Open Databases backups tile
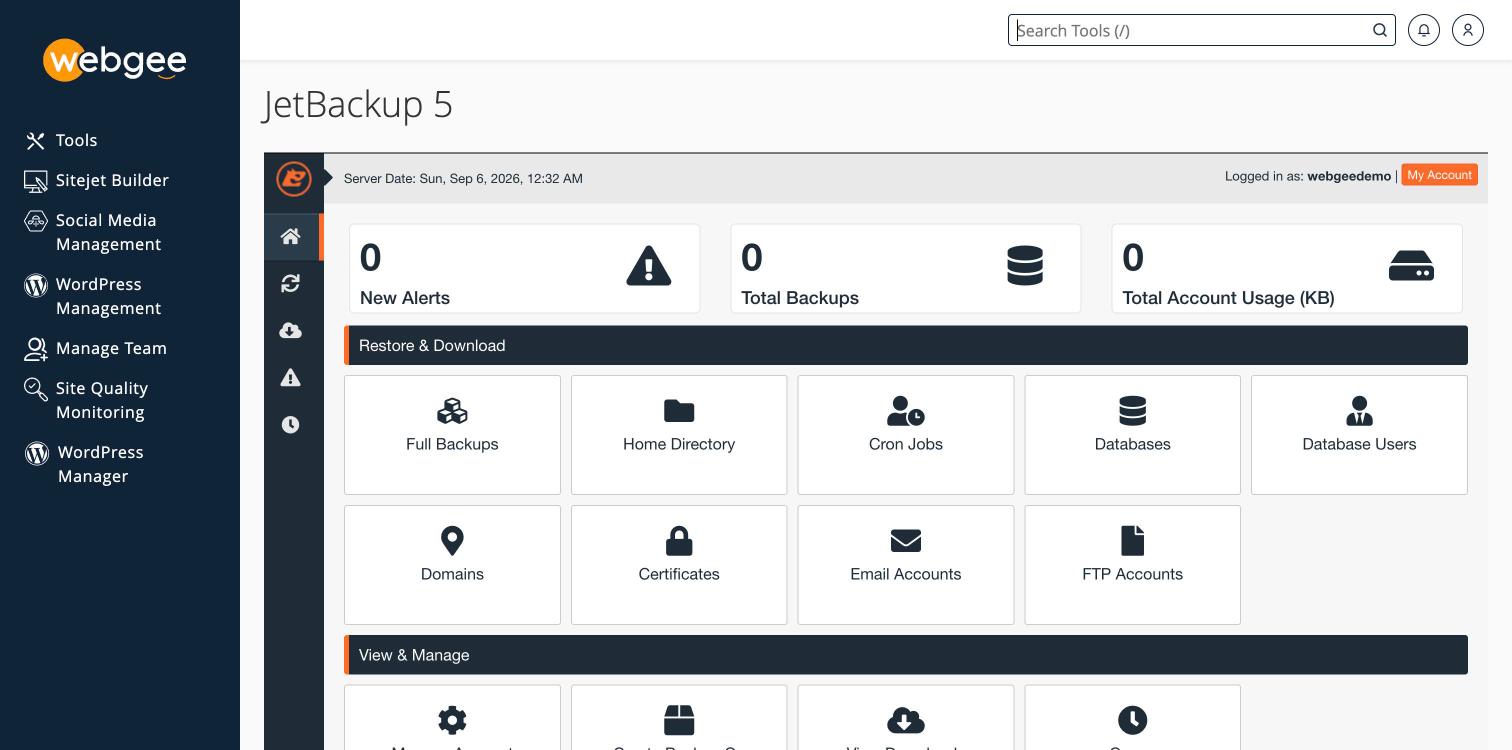The image size is (1512, 750). coord(1132,435)
